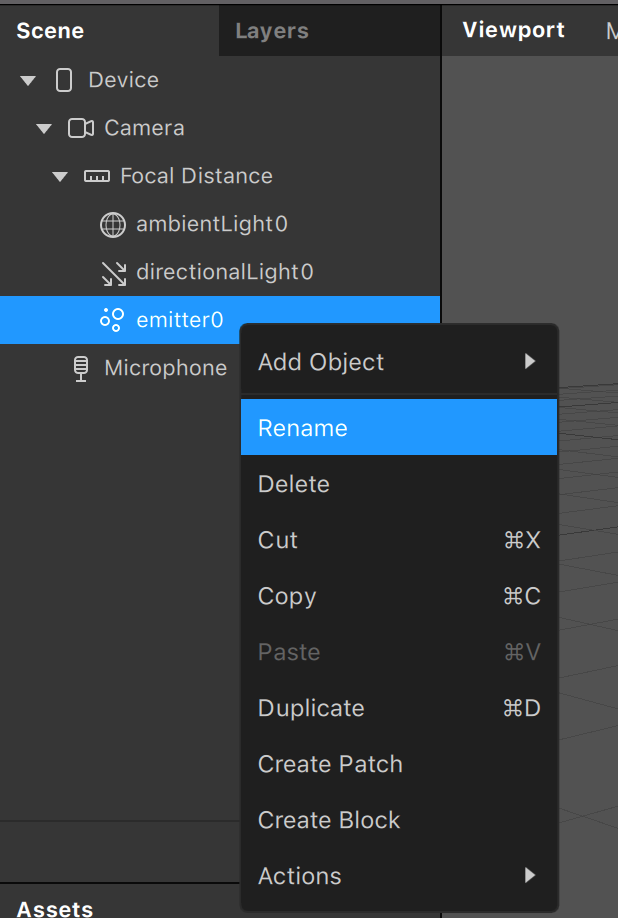Click the emitter0 particle icon

112,320
